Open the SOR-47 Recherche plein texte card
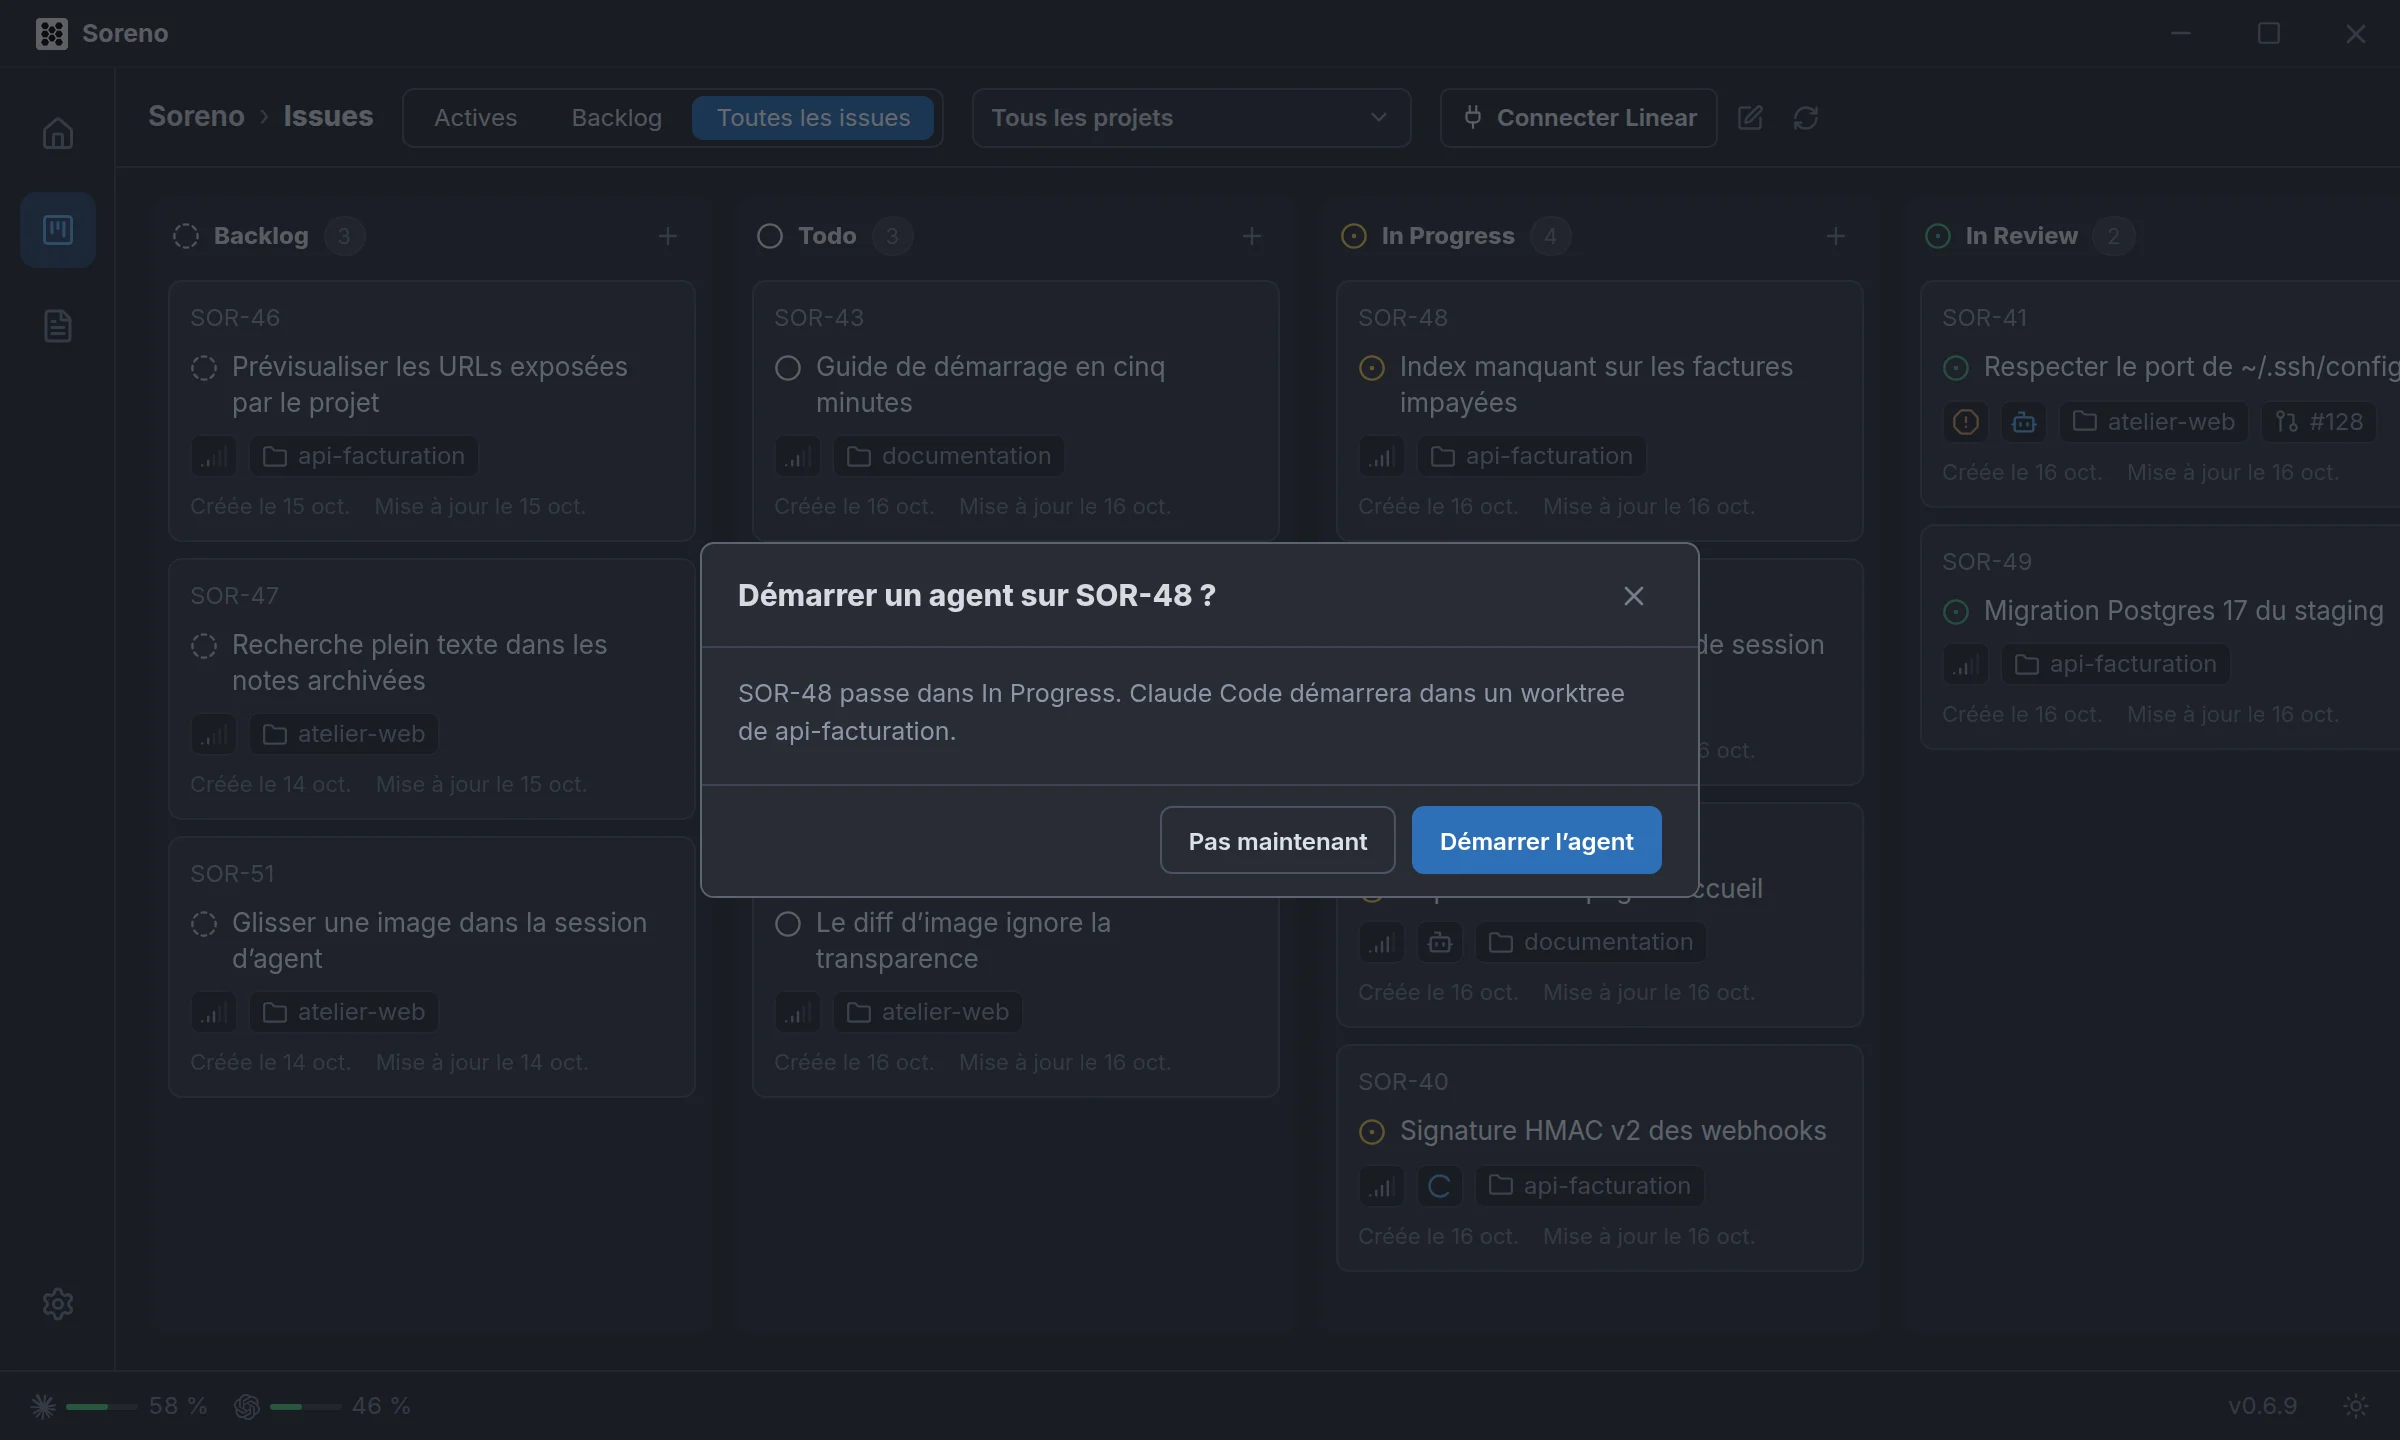This screenshot has height=1440, width=2400. [432, 688]
